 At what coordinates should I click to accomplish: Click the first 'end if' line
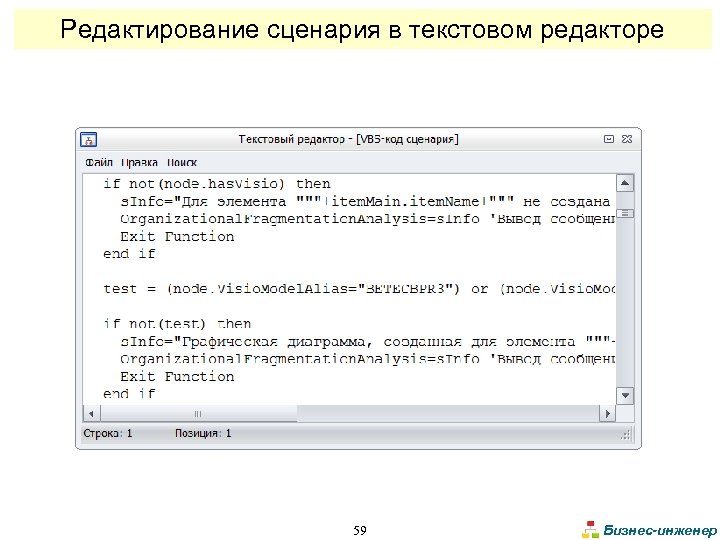pos(129,254)
